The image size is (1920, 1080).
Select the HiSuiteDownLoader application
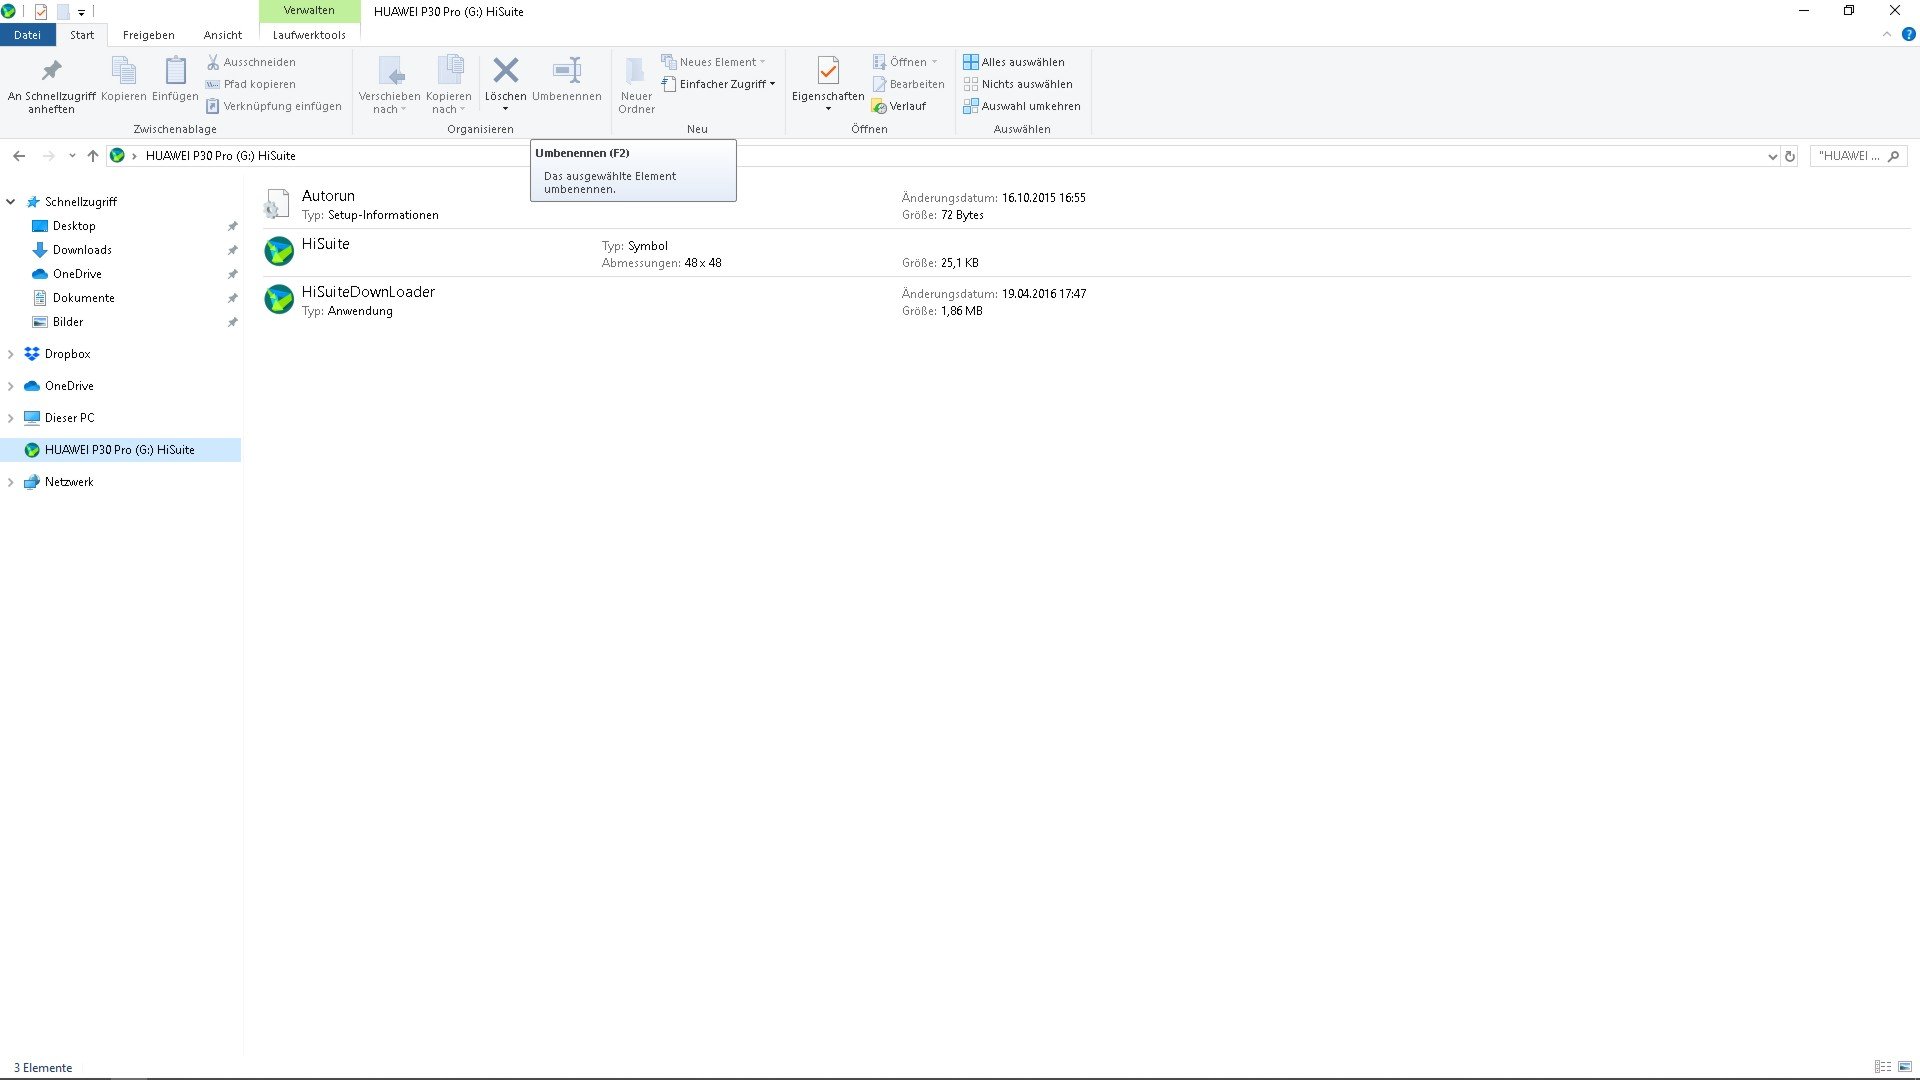1085,301
